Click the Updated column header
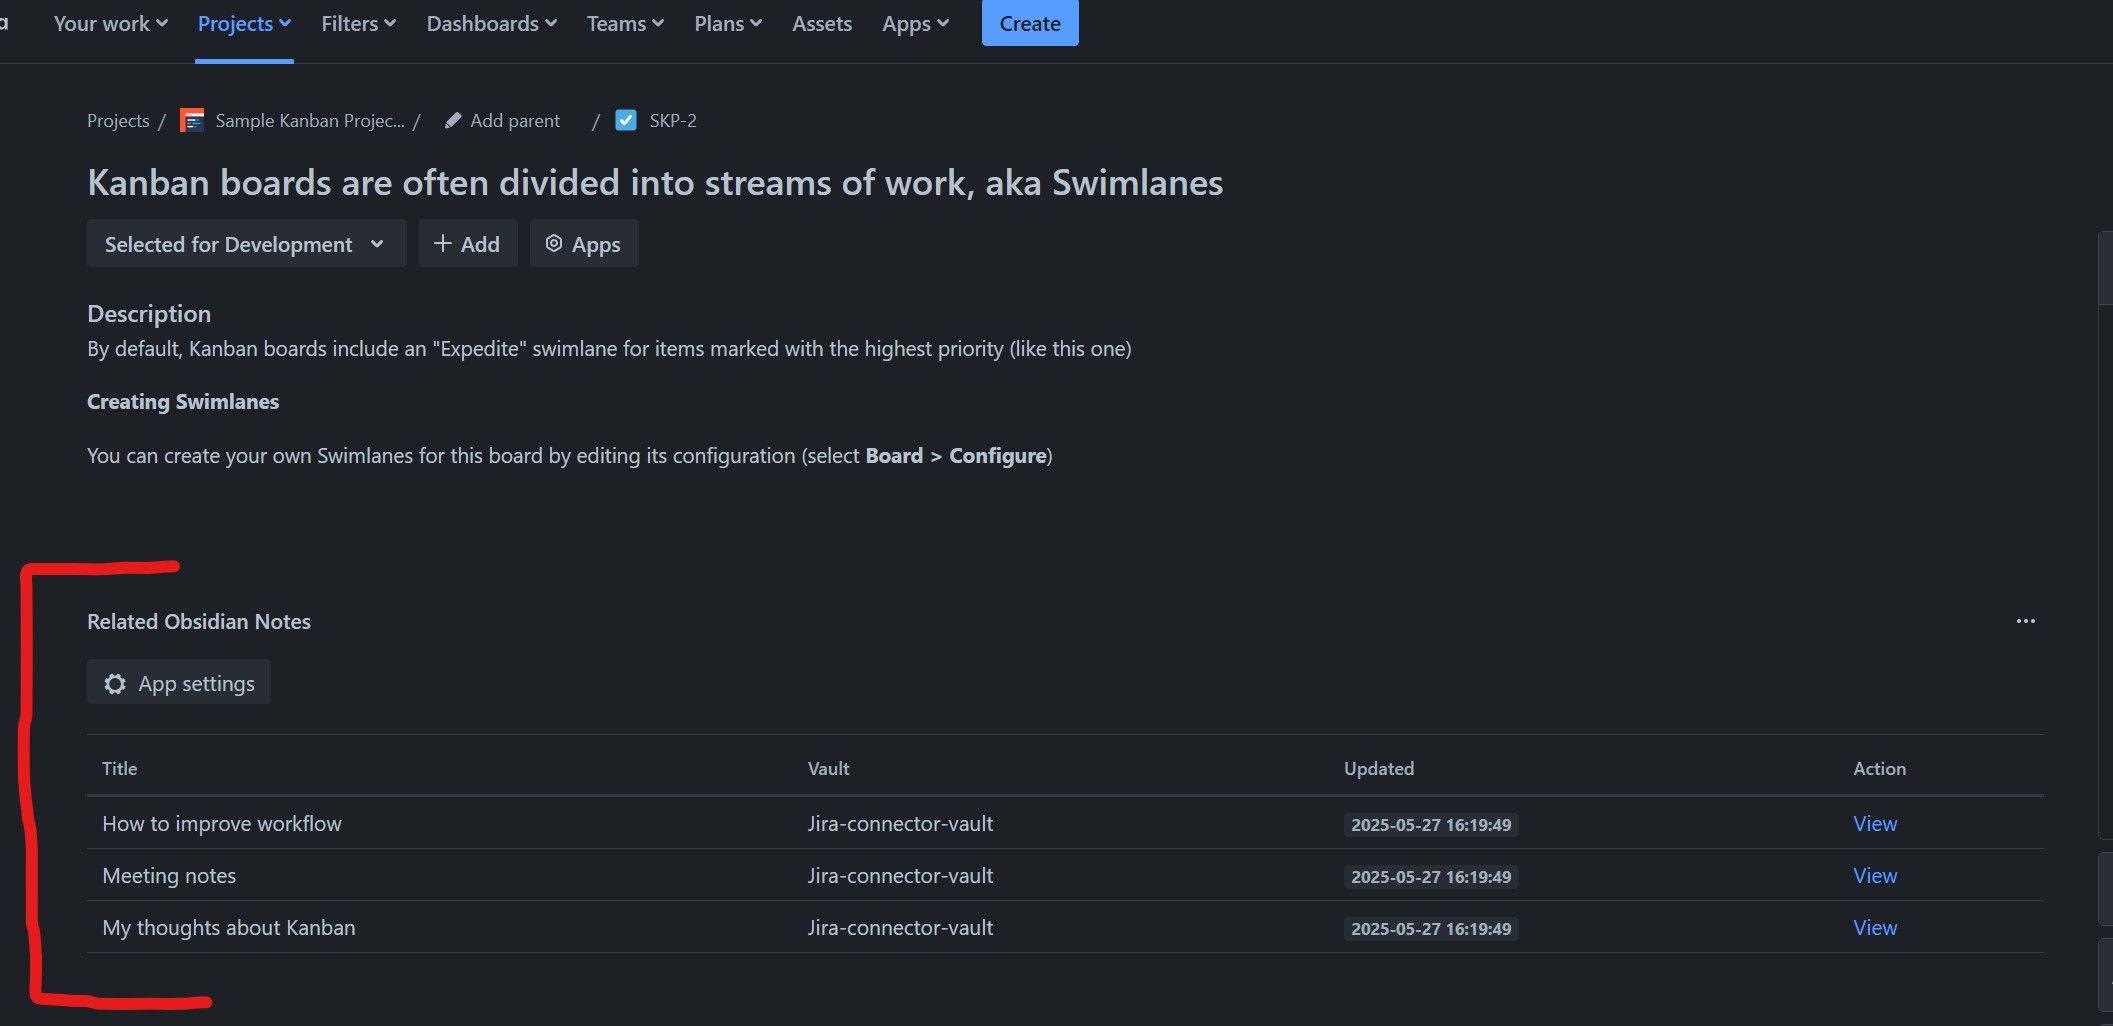 point(1378,769)
